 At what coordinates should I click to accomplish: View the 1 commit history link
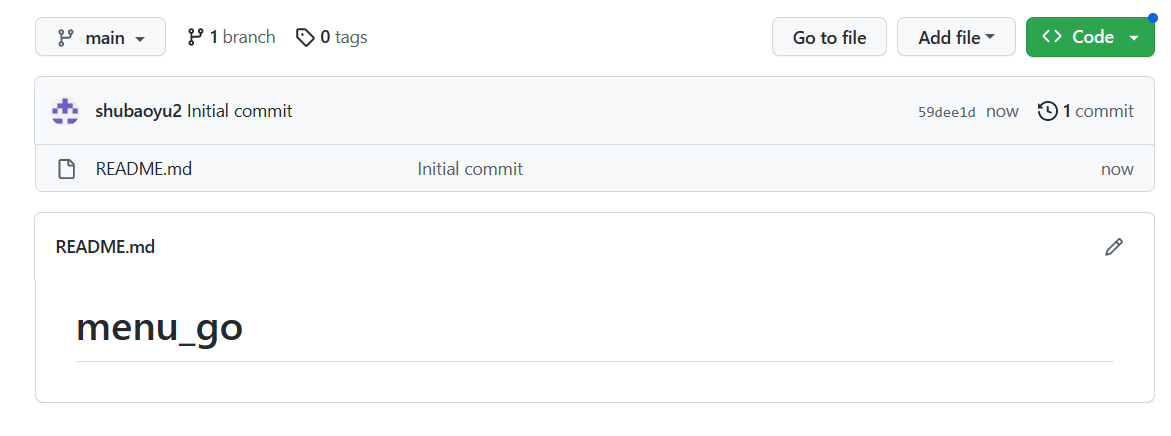click(x=1097, y=111)
